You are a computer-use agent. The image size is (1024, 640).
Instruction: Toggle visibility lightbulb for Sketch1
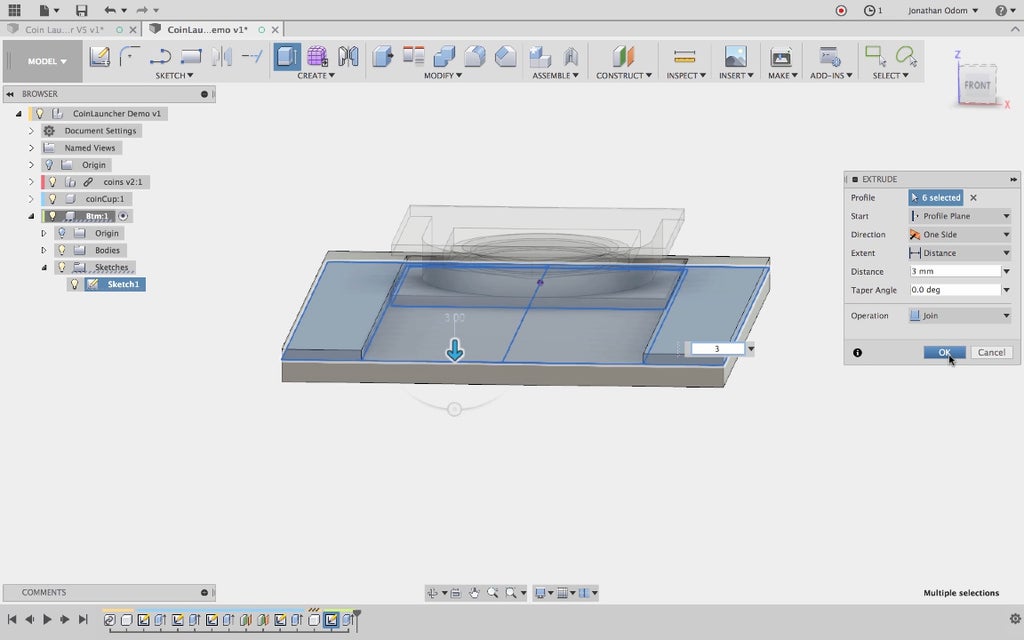click(74, 284)
